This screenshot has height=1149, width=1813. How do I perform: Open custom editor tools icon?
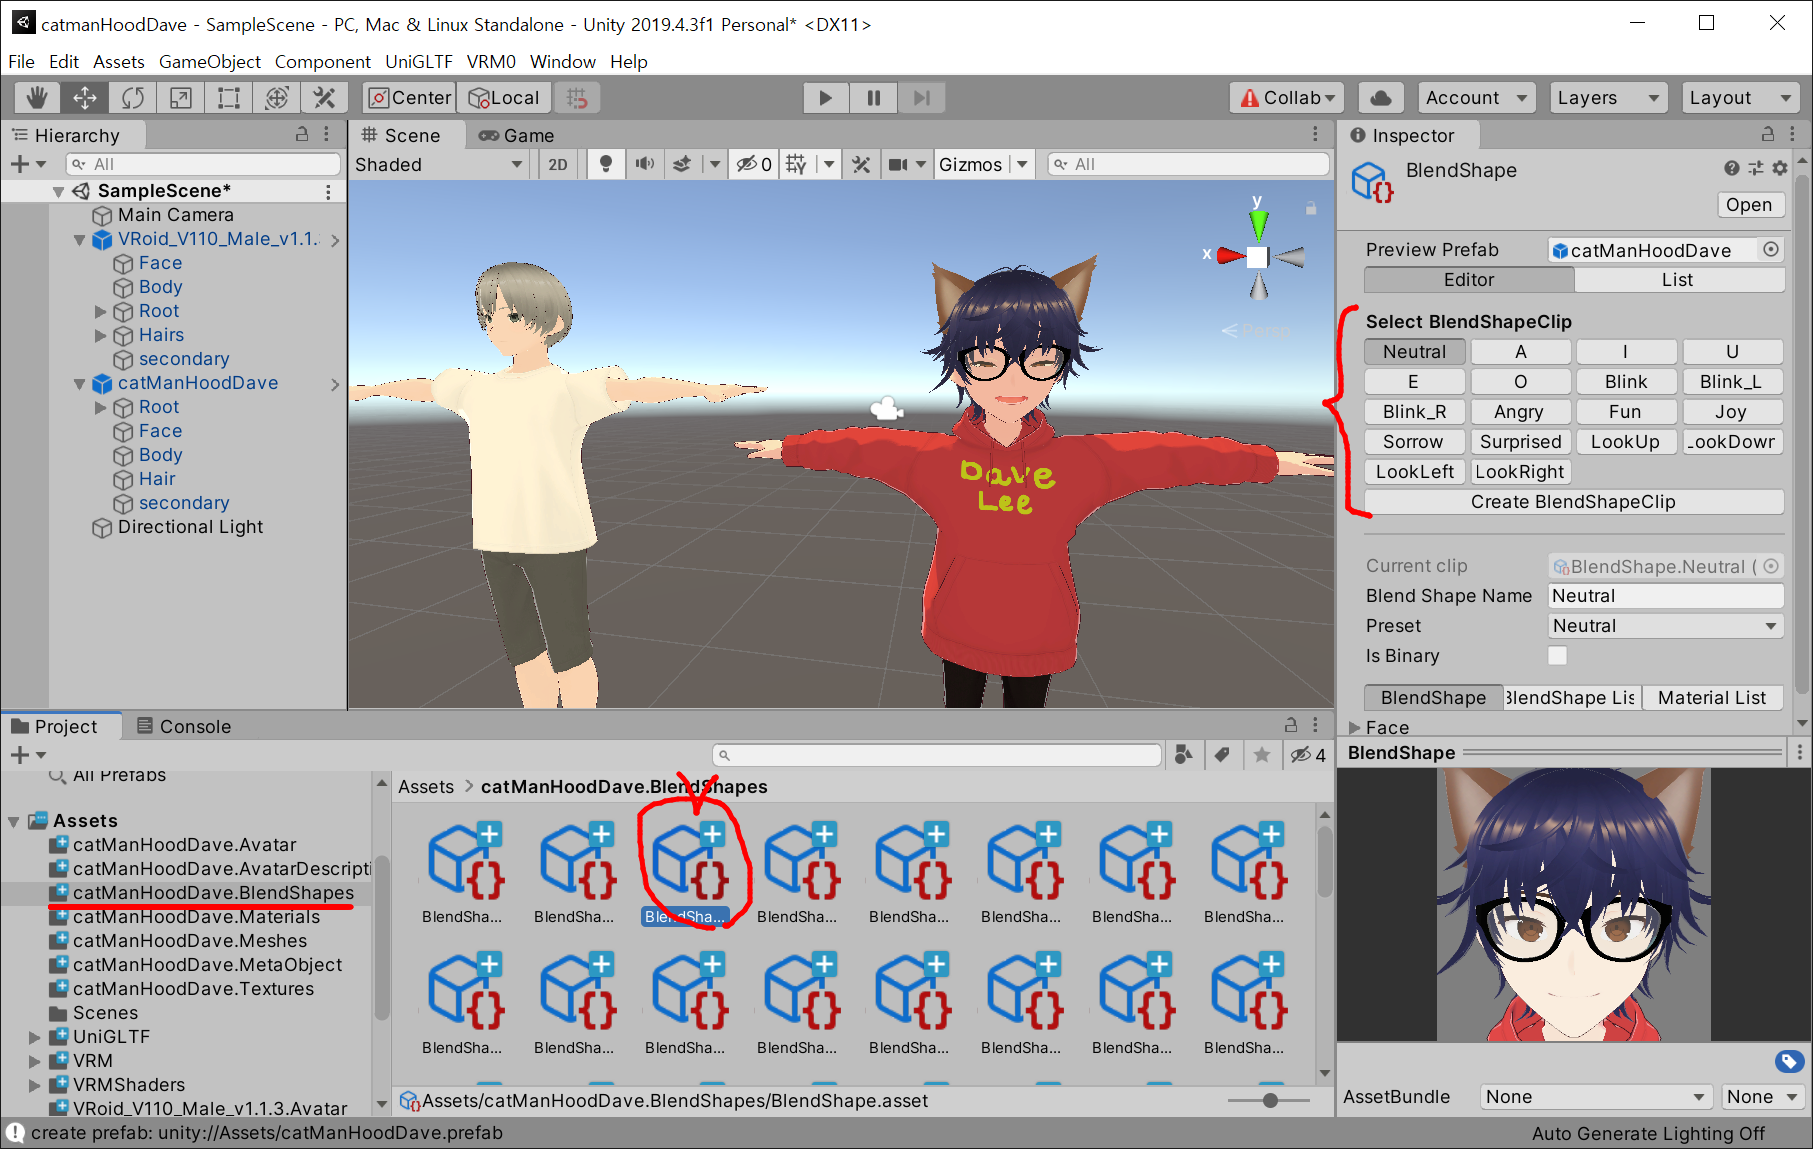tap(324, 98)
